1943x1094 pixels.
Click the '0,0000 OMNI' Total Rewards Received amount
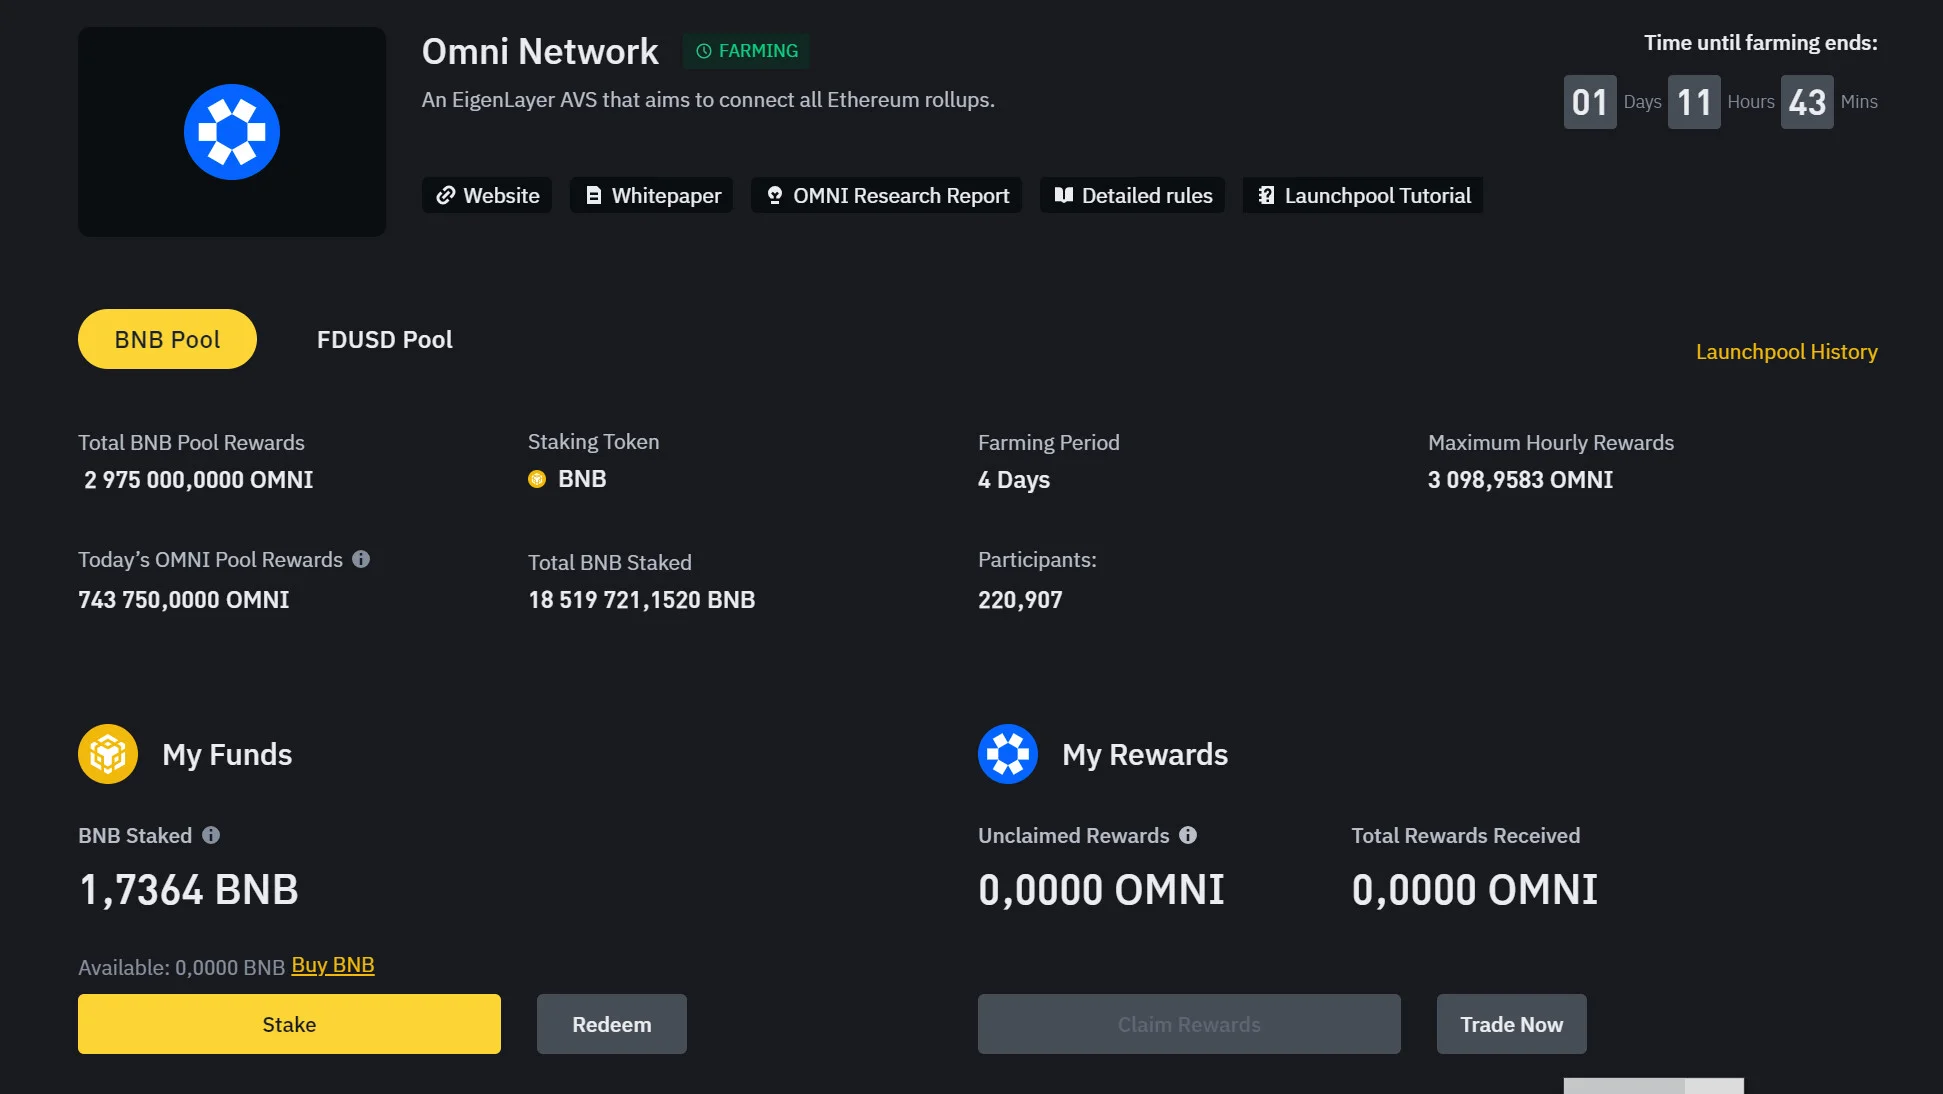1475,890
